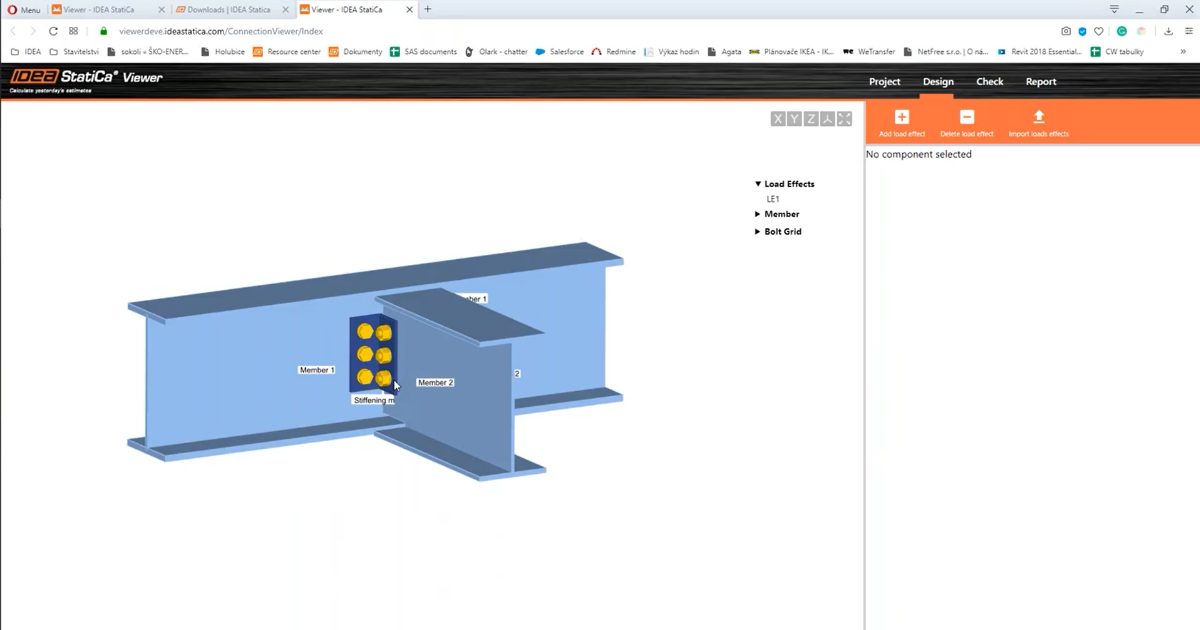Click Import loads effects icon

pos(1039,117)
